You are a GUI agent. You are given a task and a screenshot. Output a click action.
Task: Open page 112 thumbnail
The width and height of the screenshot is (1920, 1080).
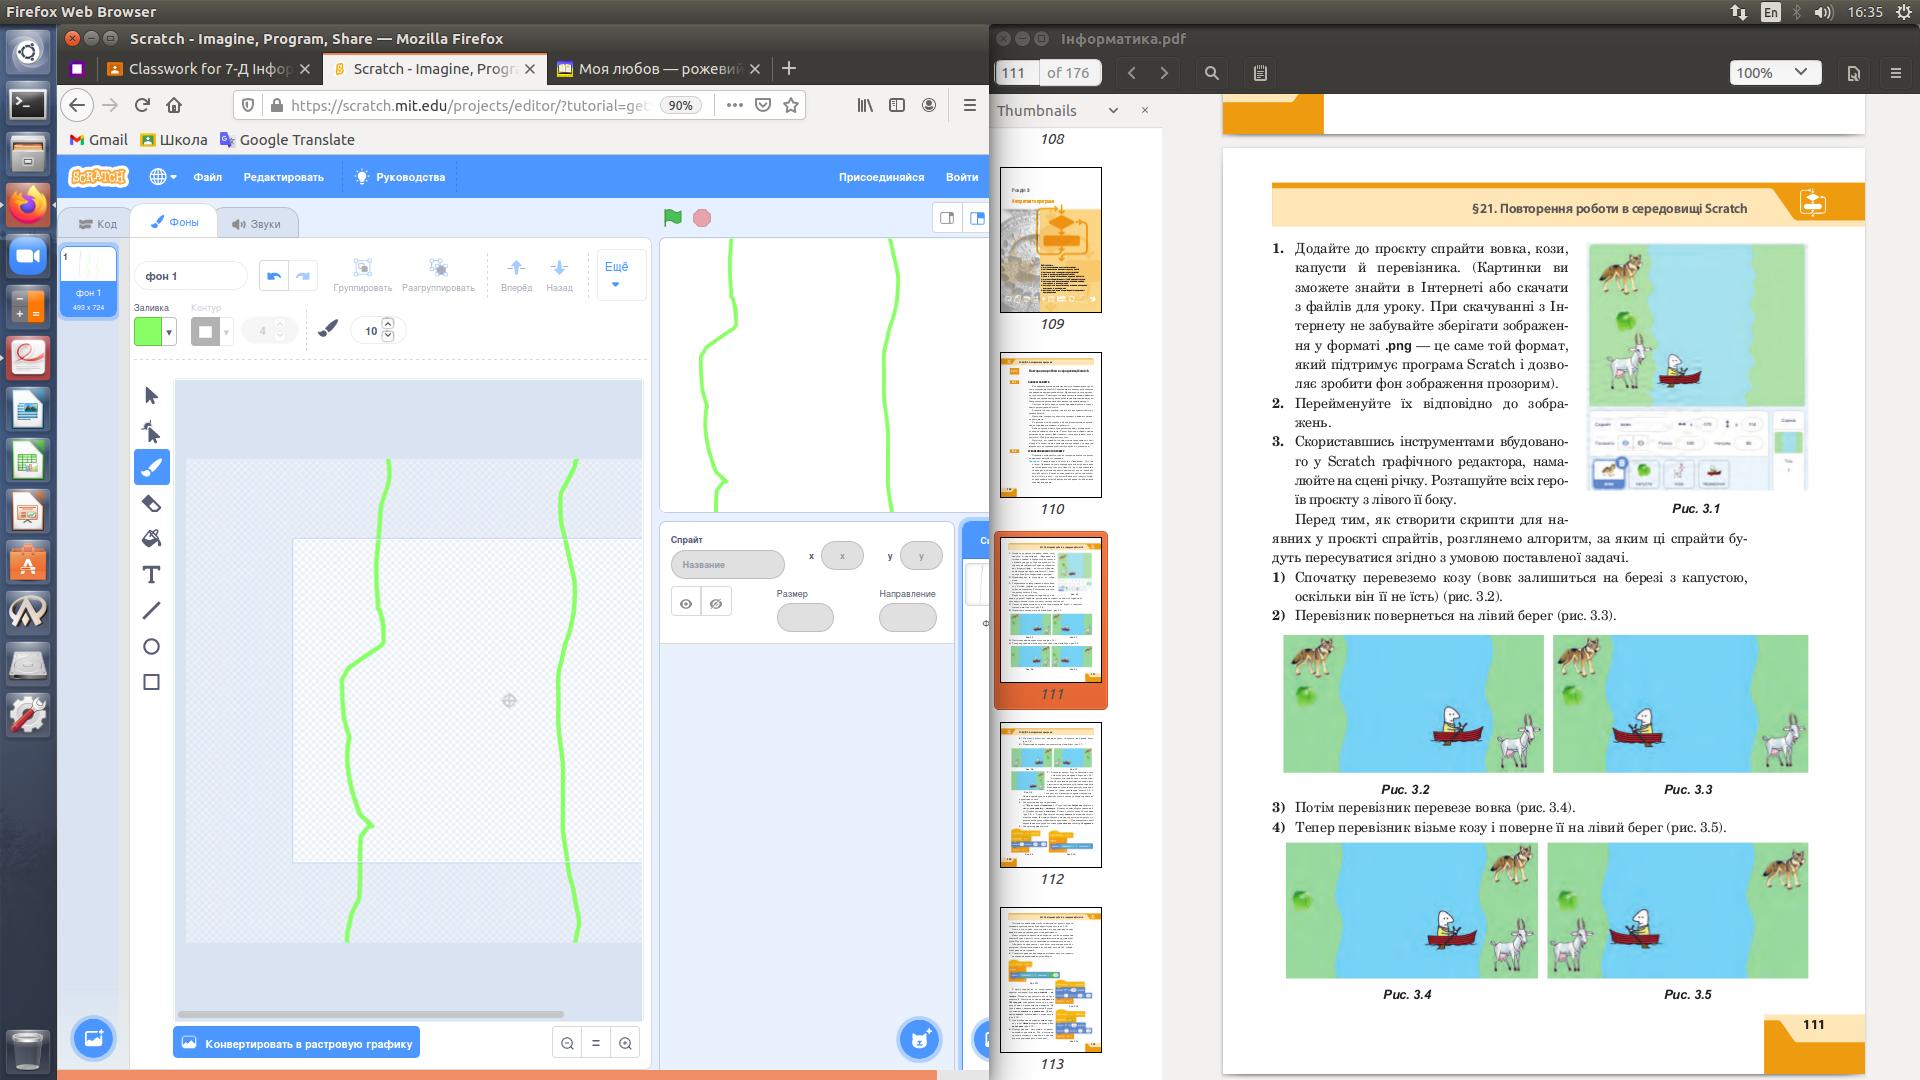click(1050, 795)
